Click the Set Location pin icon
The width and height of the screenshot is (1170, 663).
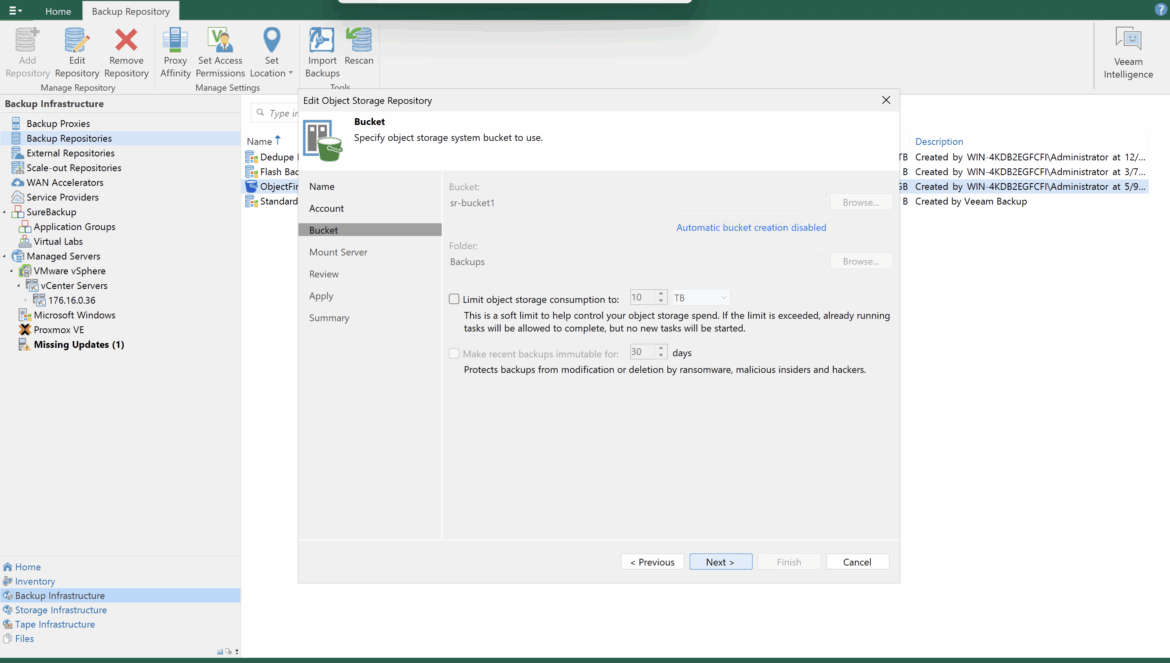[x=272, y=41]
